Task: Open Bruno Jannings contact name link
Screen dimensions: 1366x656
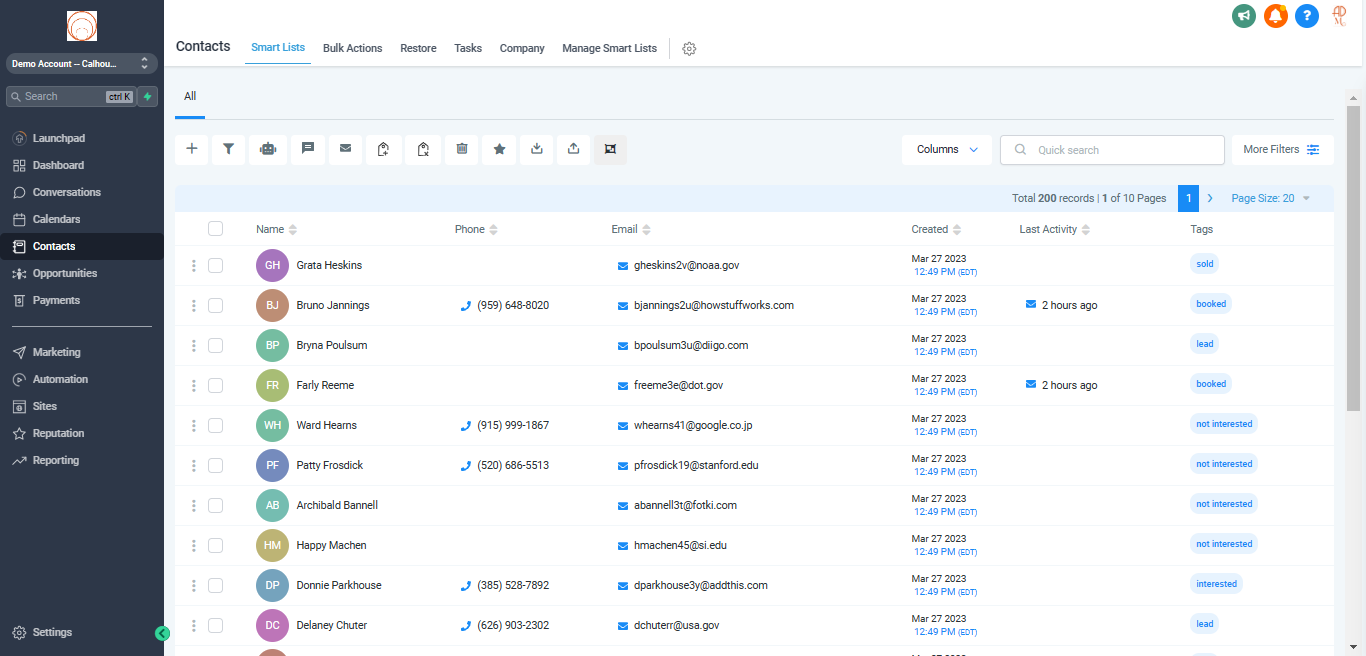Action: point(333,305)
